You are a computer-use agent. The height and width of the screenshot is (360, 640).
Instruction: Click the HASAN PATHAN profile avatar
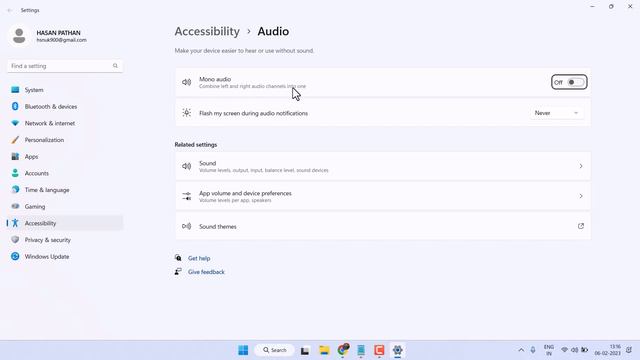tap(19, 36)
